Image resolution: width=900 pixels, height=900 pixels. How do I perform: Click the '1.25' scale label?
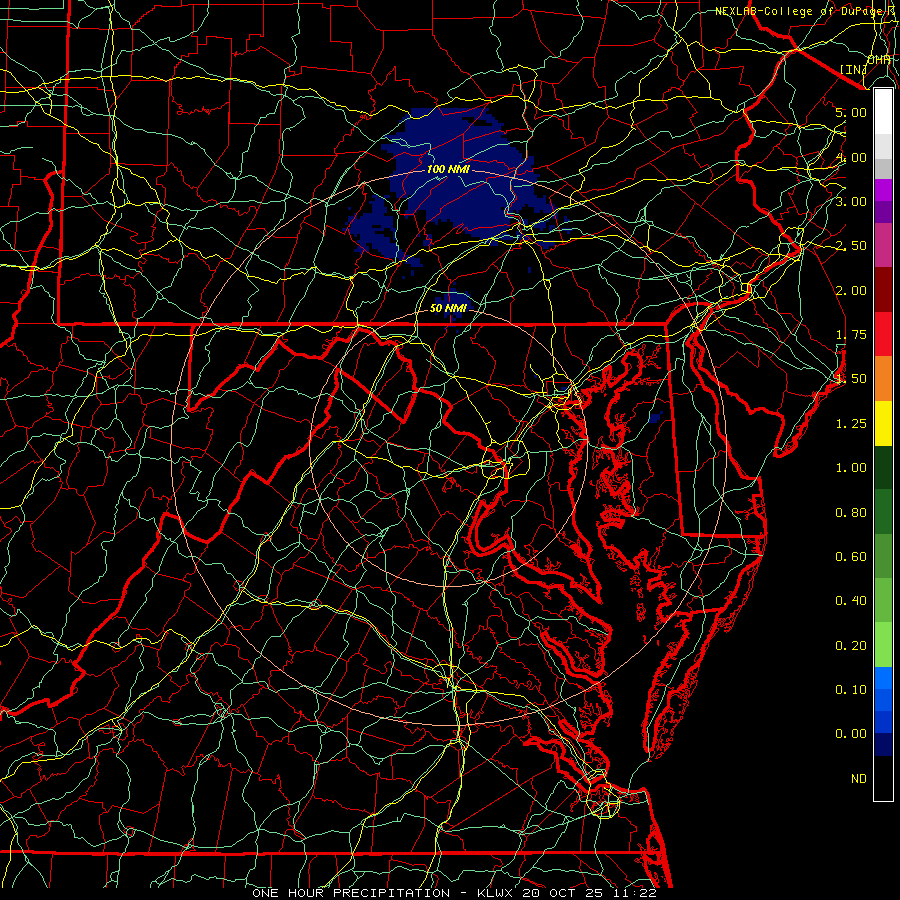(x=851, y=424)
